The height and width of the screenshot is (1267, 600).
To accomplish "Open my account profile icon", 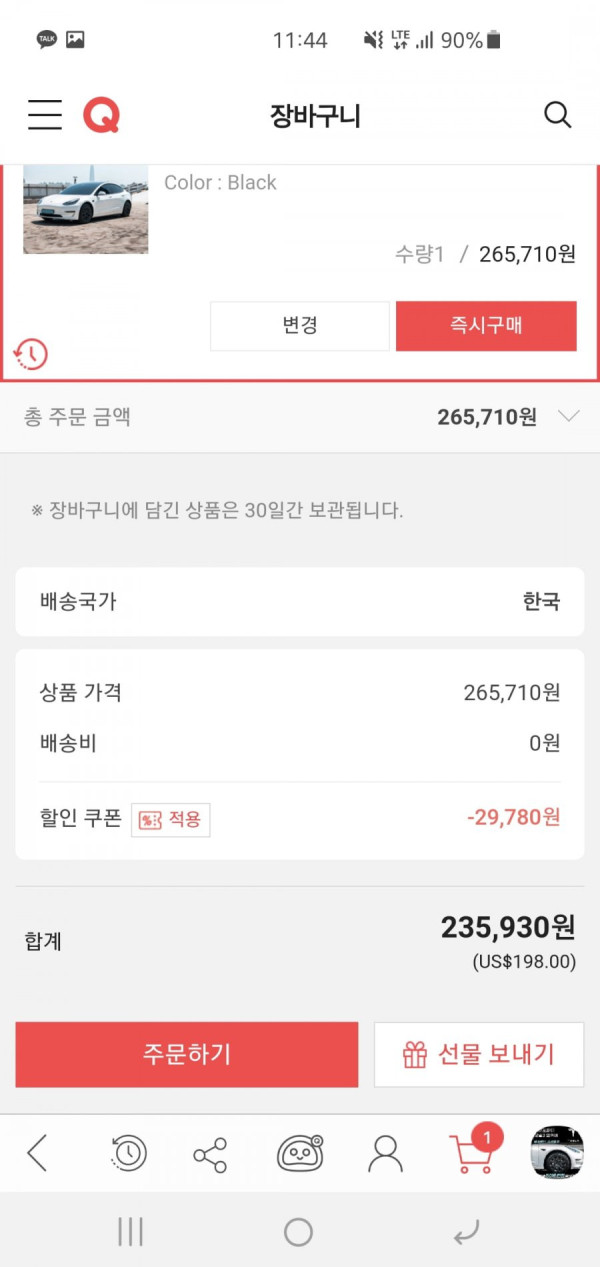I will coord(385,1153).
